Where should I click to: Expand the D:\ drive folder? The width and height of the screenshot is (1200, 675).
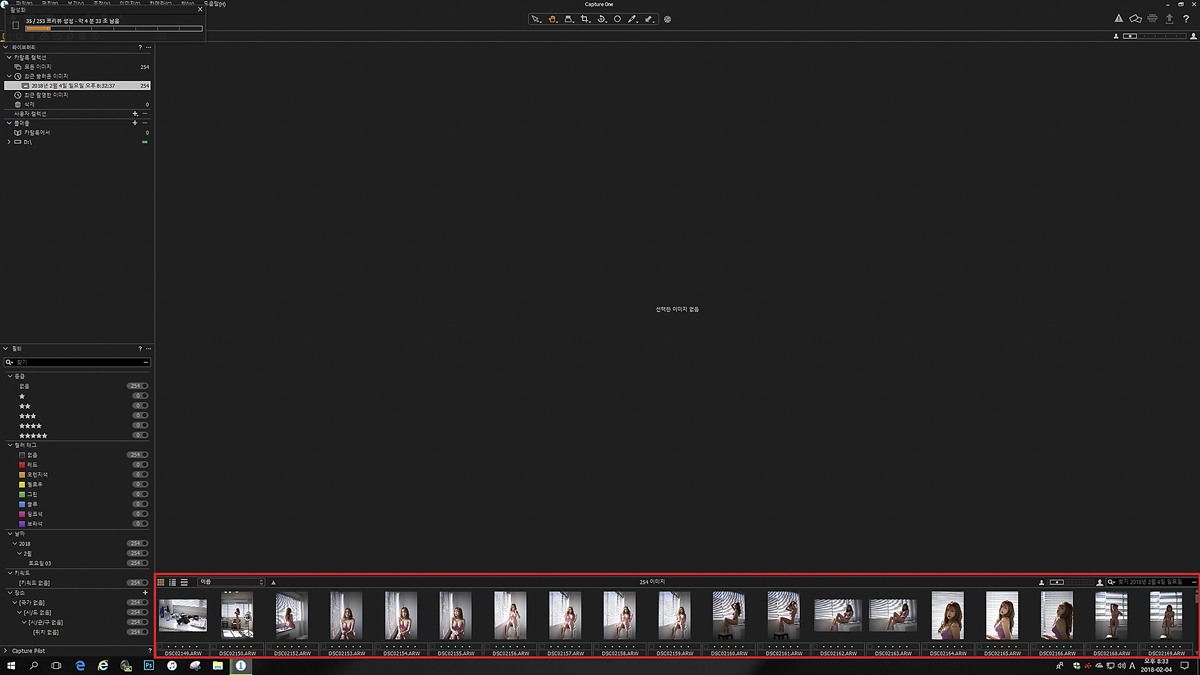pos(9,142)
